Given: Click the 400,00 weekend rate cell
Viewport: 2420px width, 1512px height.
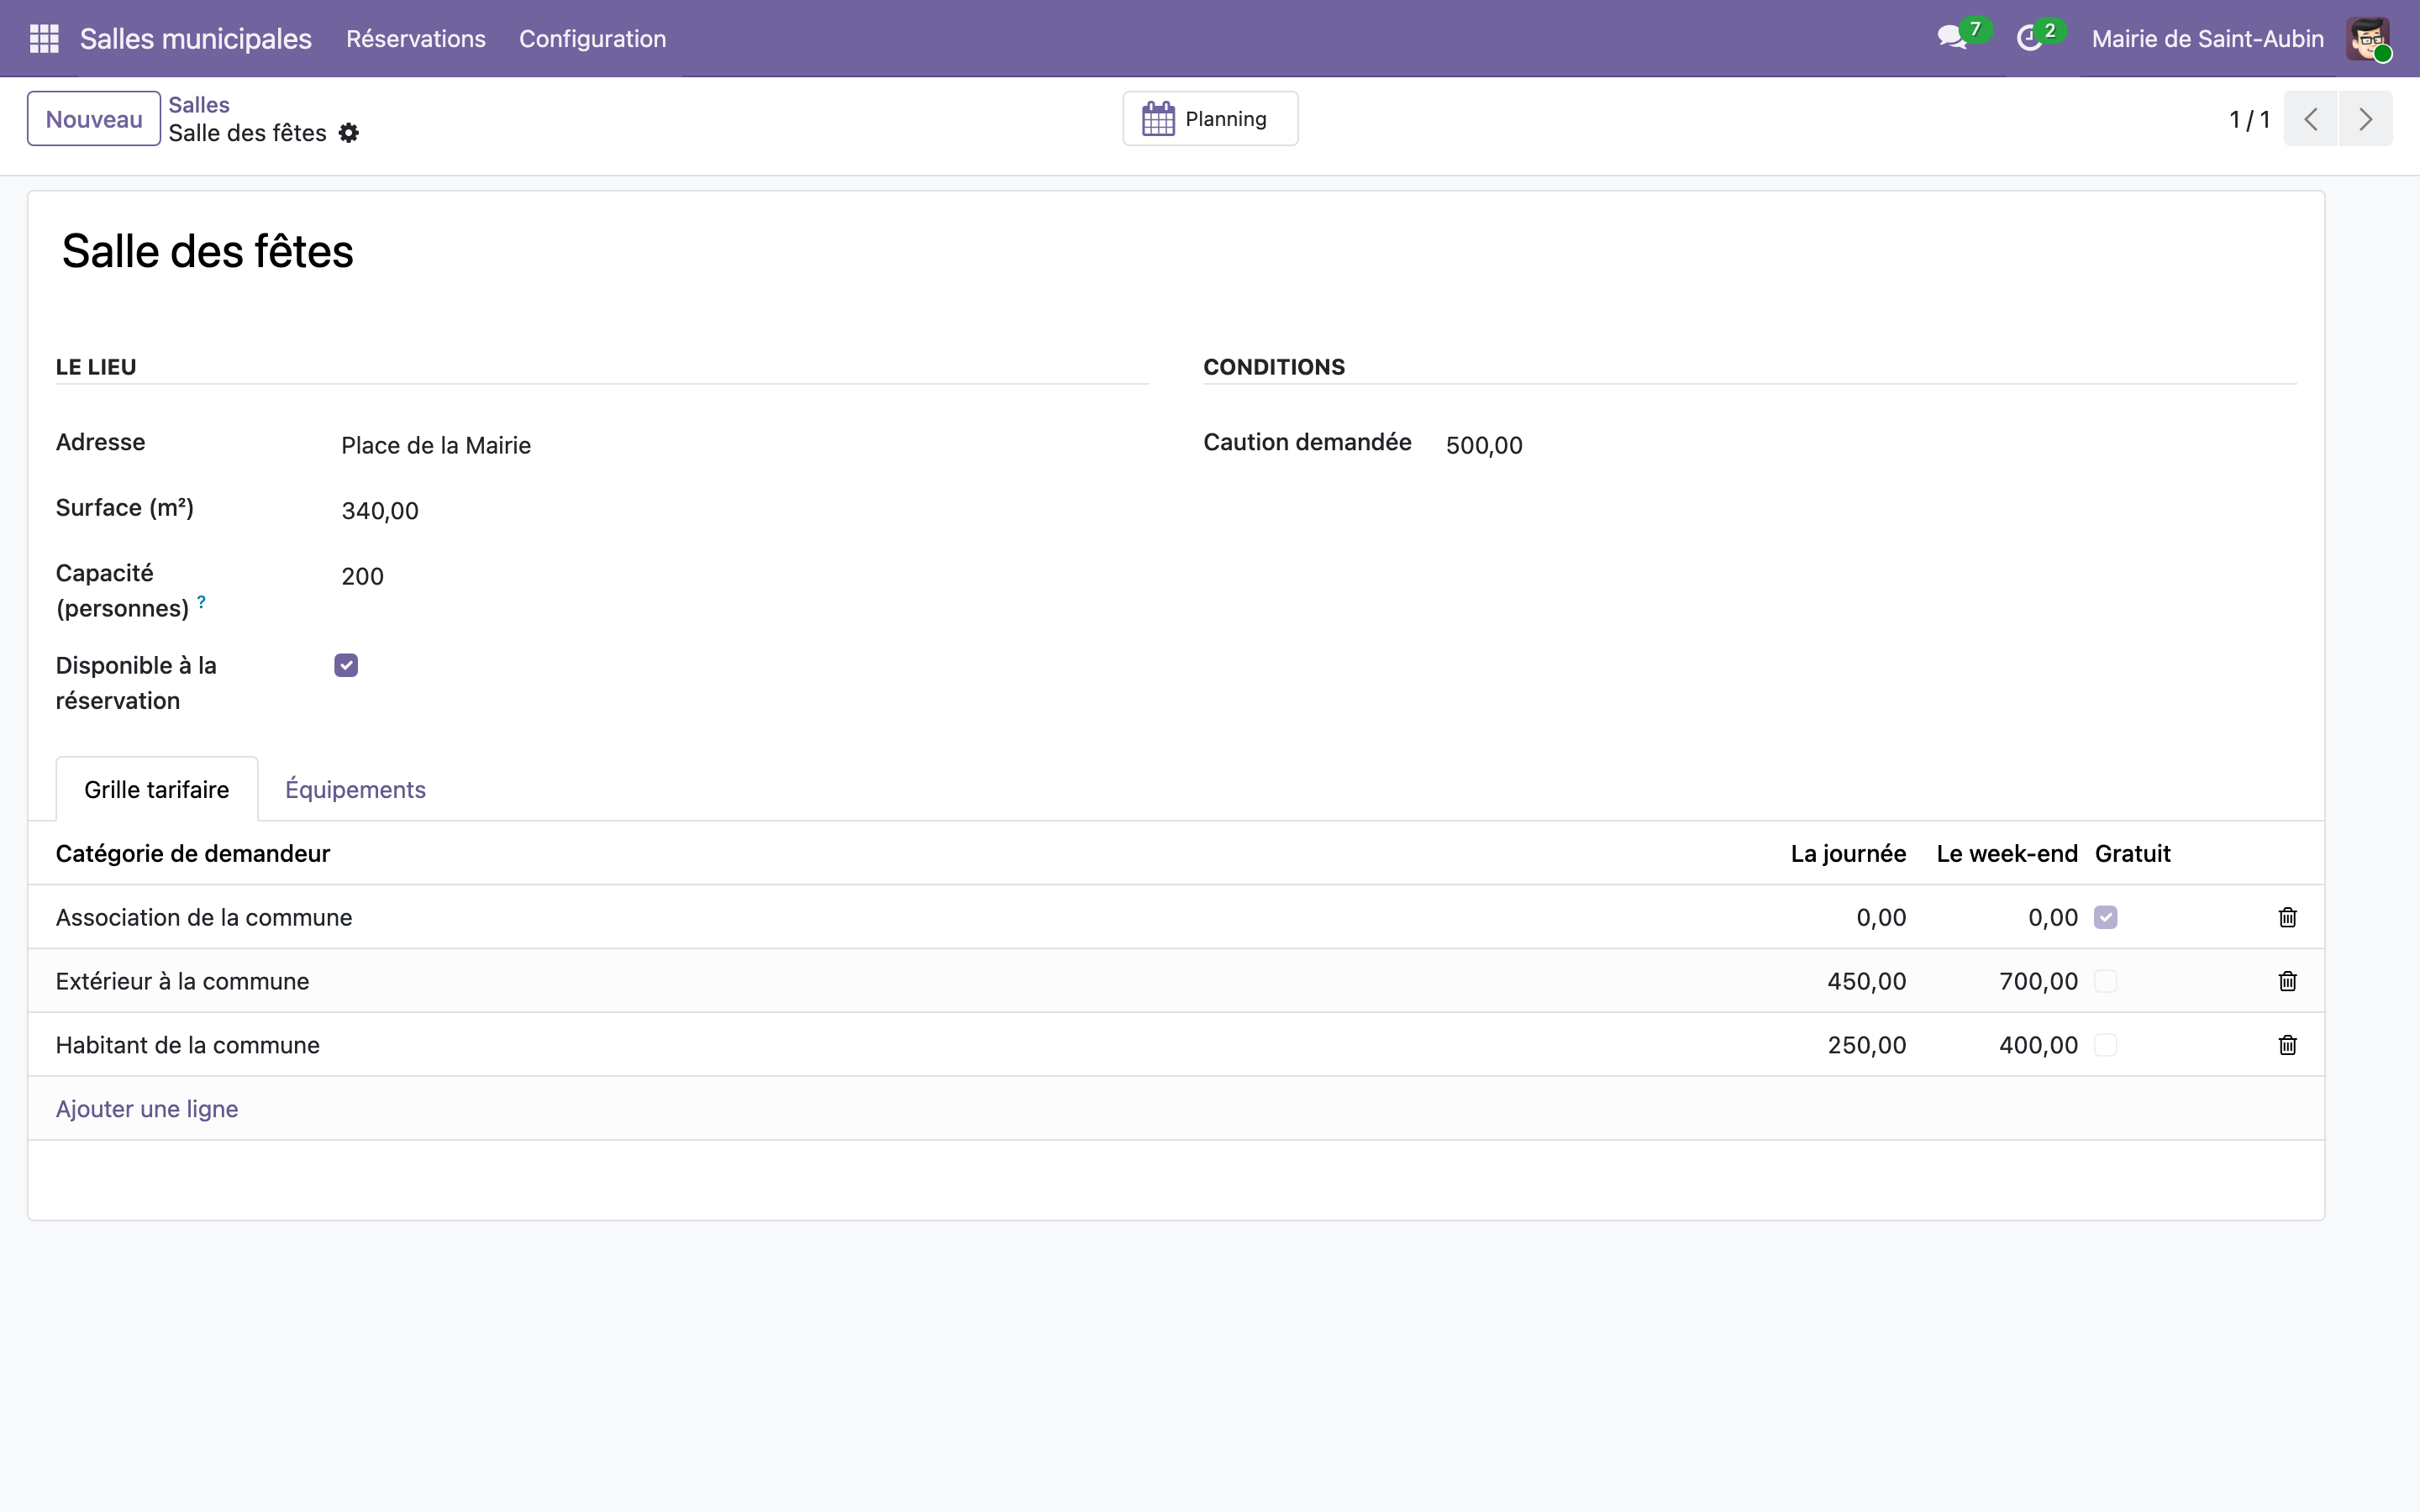Looking at the screenshot, I should pyautogui.click(x=2038, y=1045).
